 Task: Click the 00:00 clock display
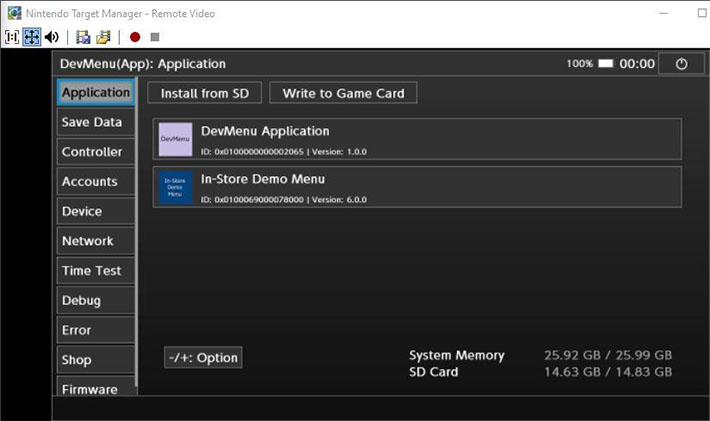tap(637, 64)
